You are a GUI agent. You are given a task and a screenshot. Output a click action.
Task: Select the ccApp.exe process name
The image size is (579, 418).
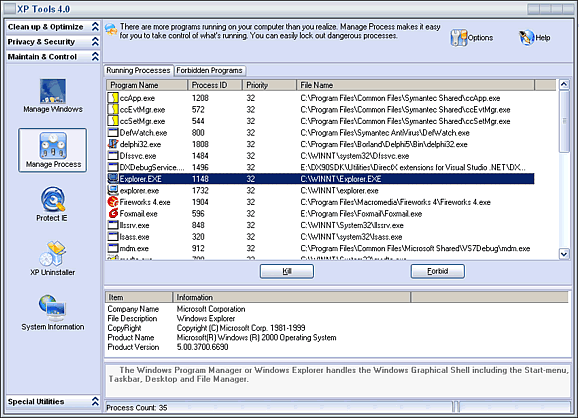click(137, 98)
